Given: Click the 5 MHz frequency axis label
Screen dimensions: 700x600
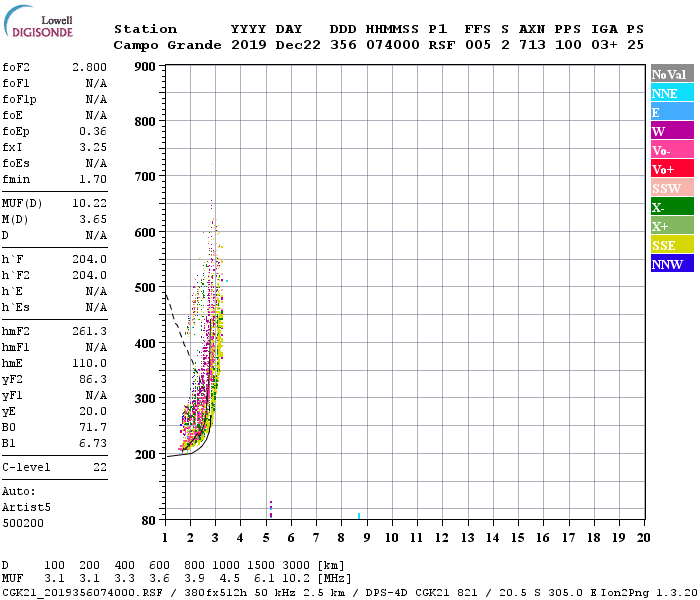Looking at the screenshot, I should pos(266,538).
